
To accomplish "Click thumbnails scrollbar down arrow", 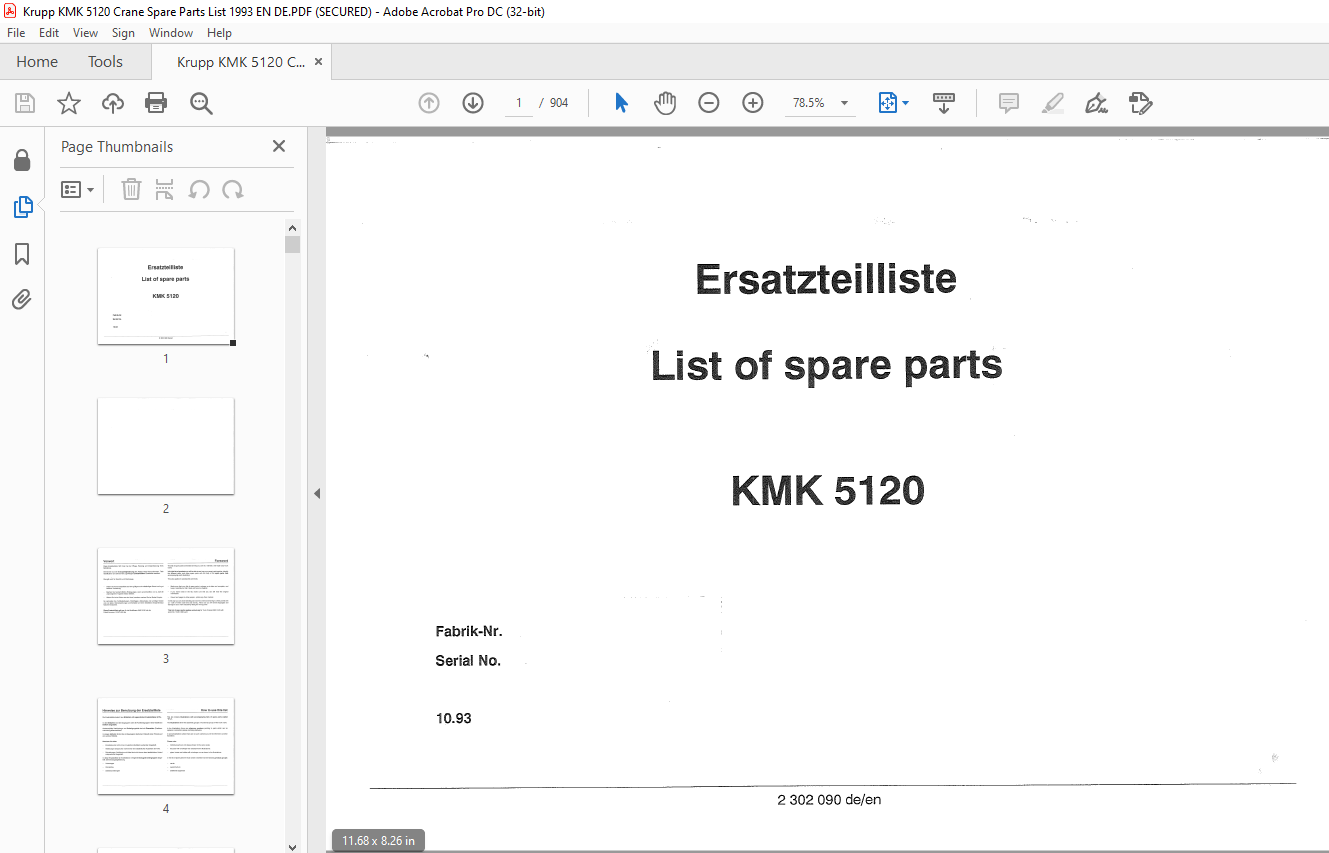I will tap(292, 846).
